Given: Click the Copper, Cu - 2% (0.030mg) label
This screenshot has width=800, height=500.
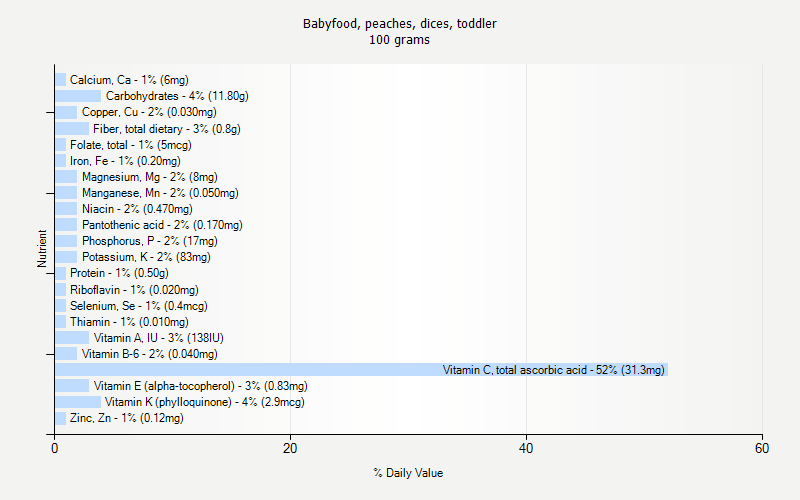Looking at the screenshot, I should 149,112.
